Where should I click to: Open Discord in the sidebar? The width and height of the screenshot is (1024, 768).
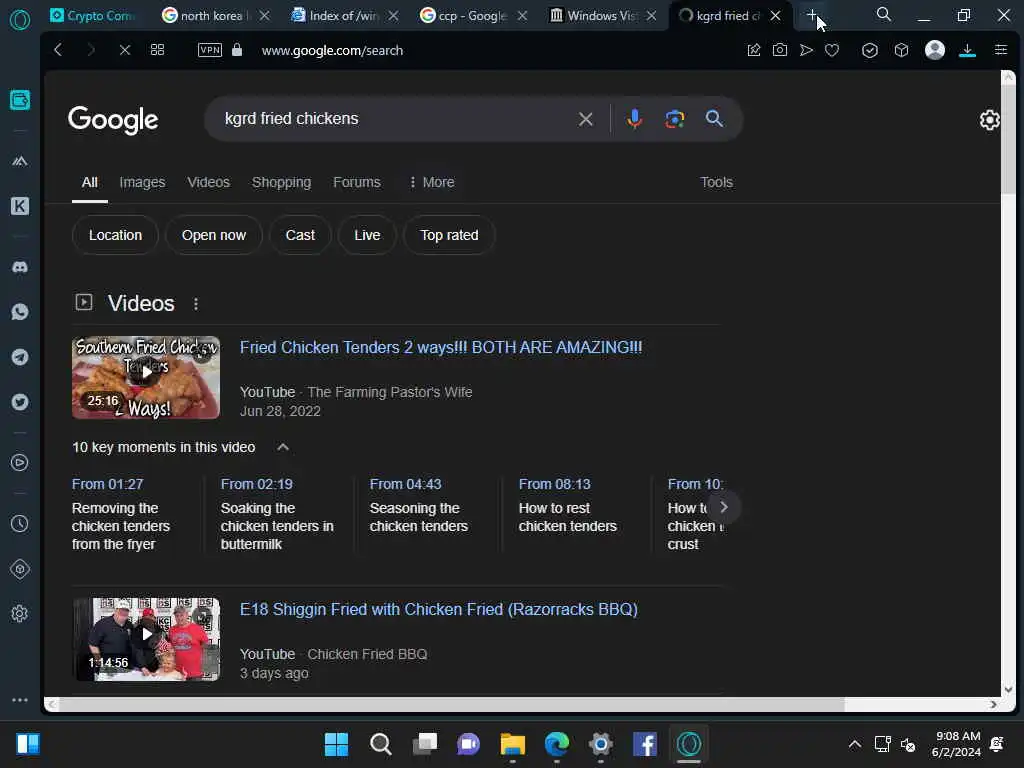click(20, 267)
